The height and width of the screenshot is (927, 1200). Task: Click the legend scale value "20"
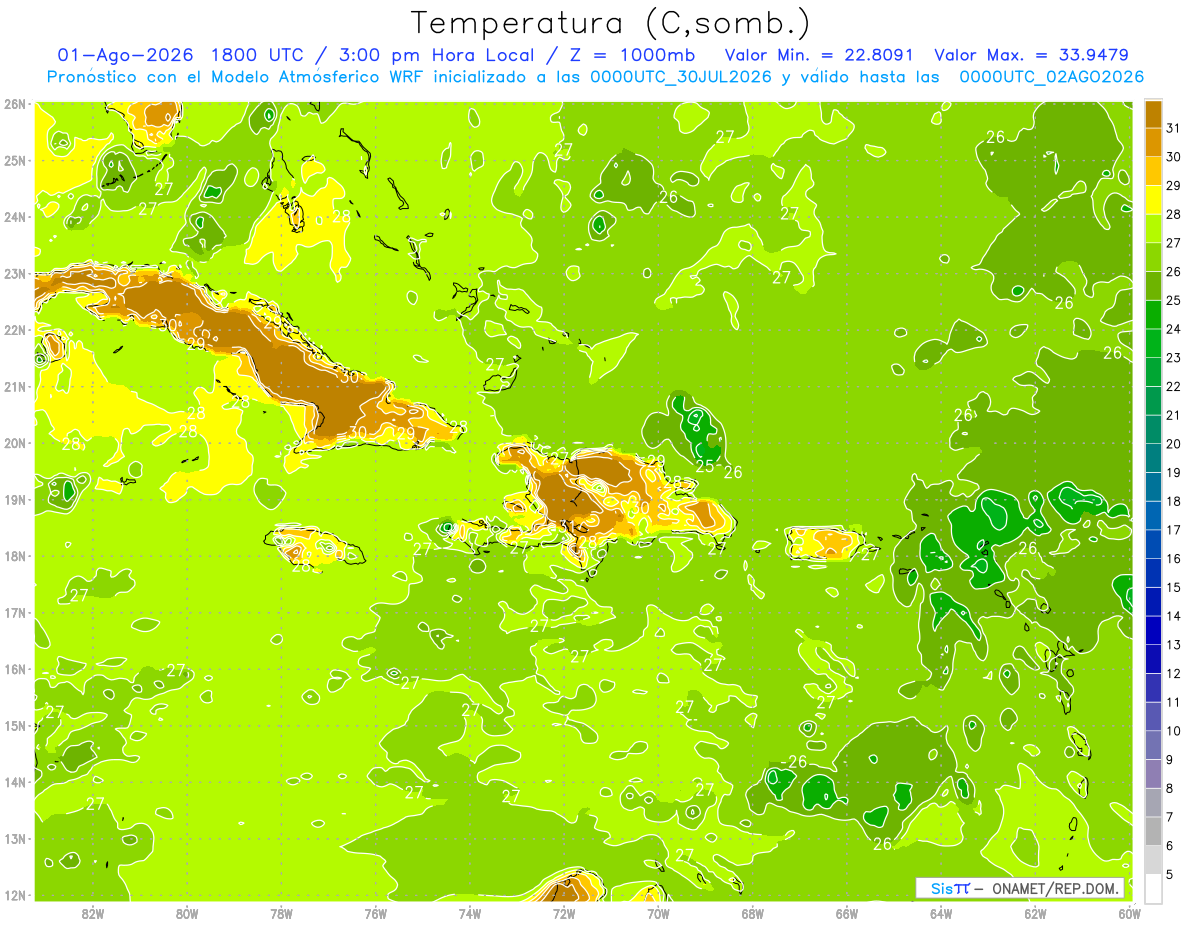tap(1174, 443)
